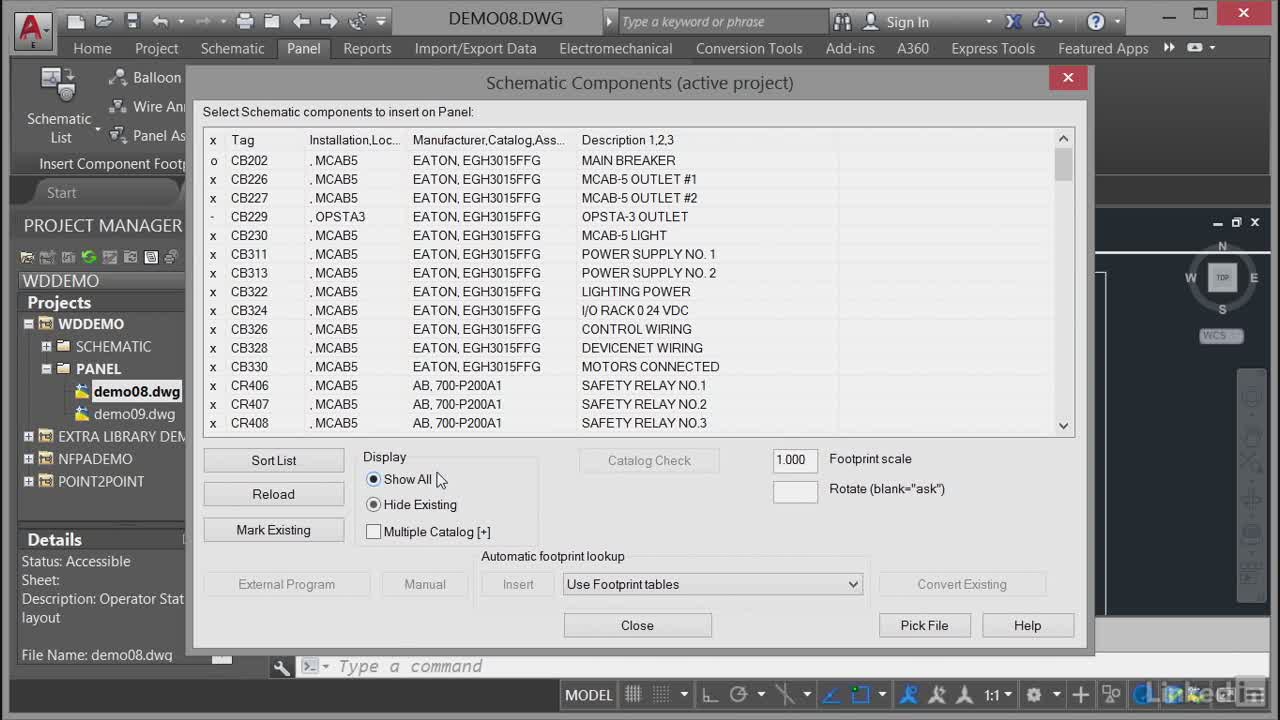Click the Previous drawing left arrow icon

coord(301,21)
